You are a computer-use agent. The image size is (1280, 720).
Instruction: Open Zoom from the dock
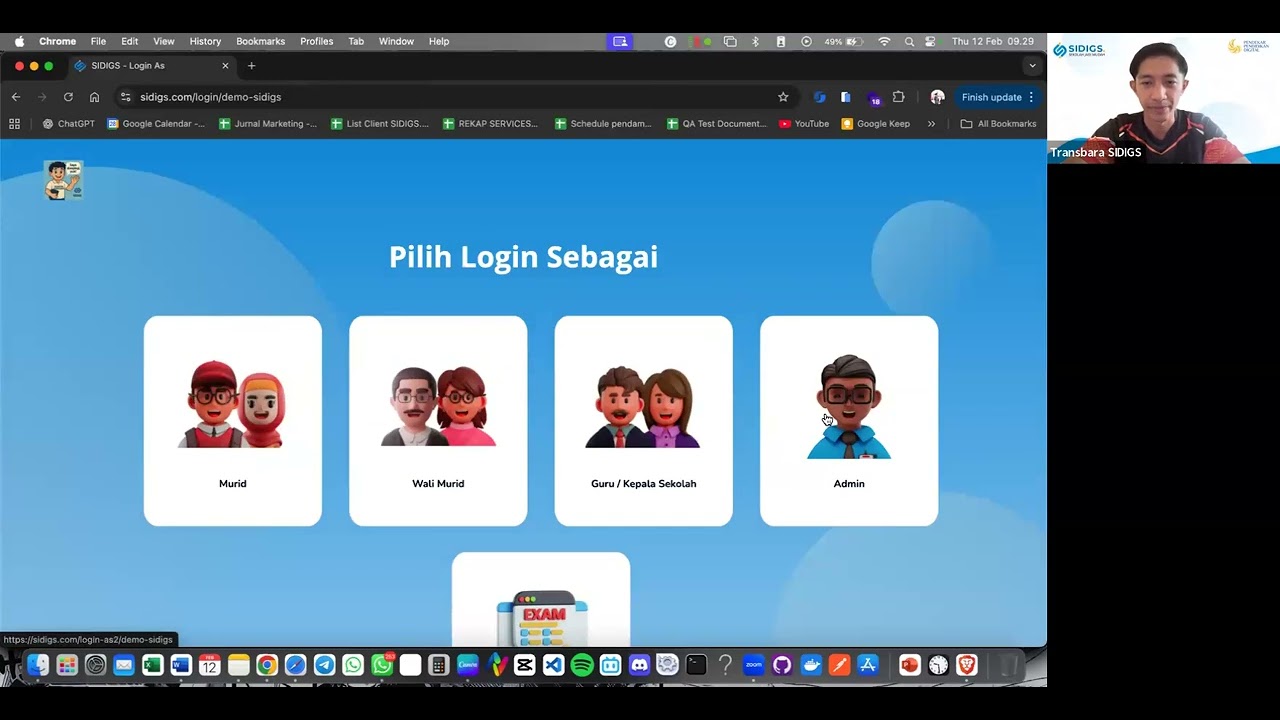click(754, 665)
